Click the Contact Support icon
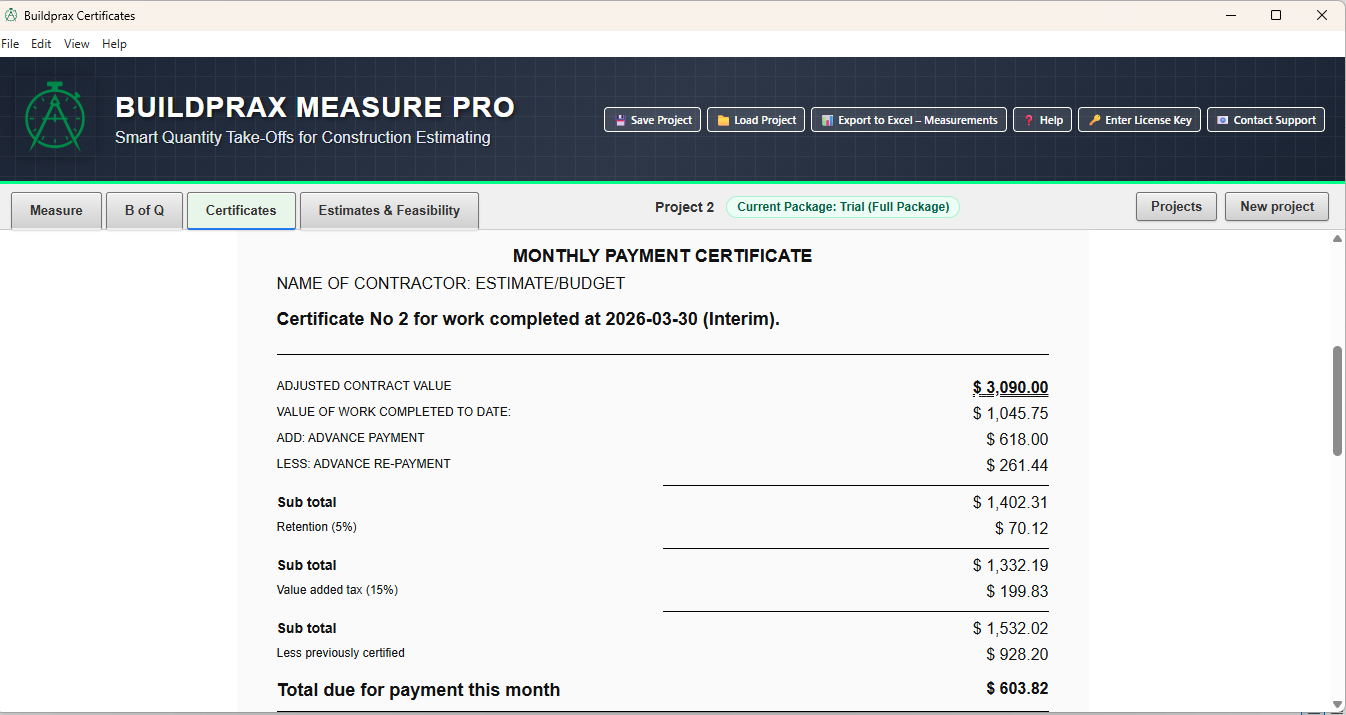The image size is (1346, 715). point(1222,120)
